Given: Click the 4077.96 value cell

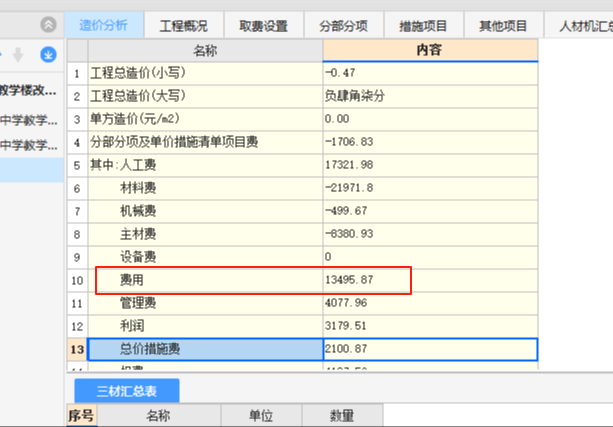Looking at the screenshot, I should pos(430,303).
